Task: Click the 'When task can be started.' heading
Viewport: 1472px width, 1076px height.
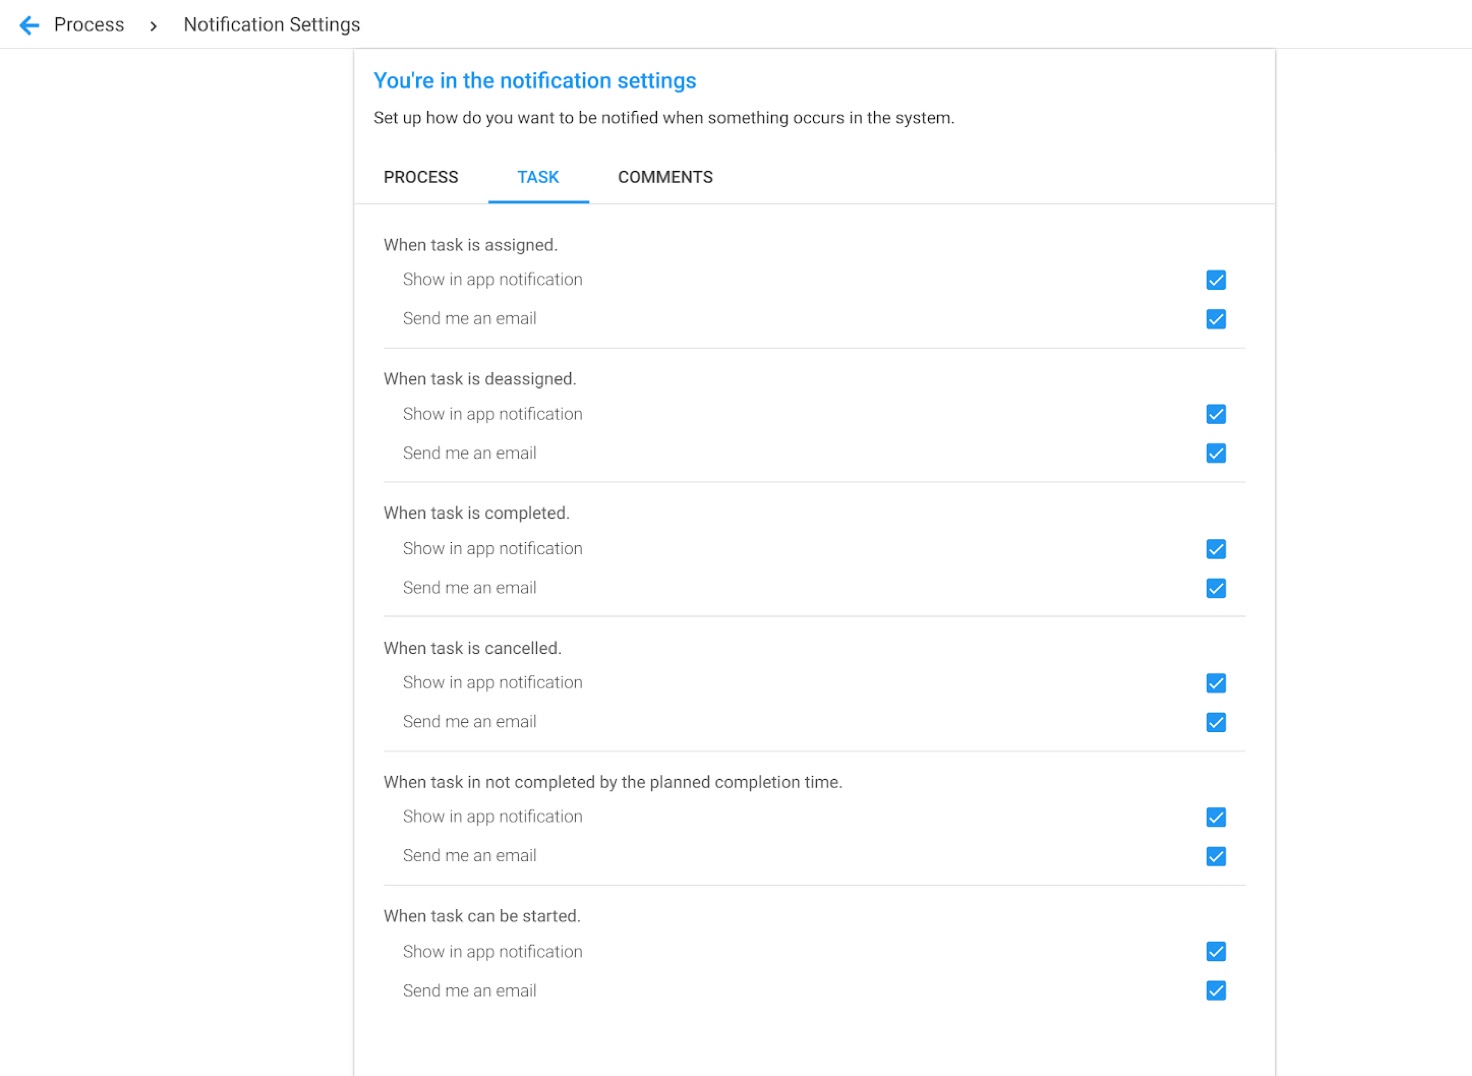Action: [482, 916]
